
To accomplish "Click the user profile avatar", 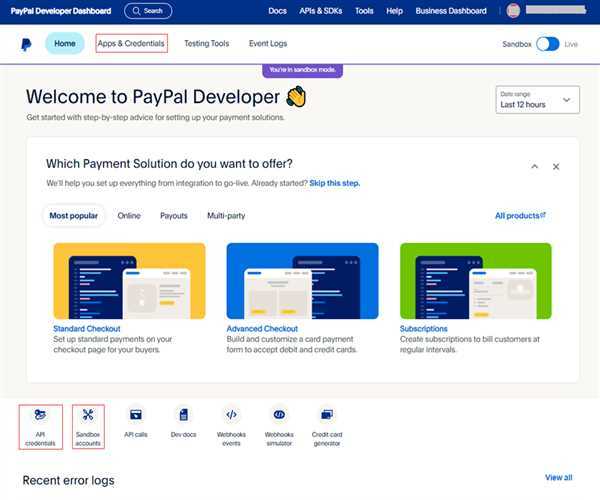I will [x=514, y=11].
